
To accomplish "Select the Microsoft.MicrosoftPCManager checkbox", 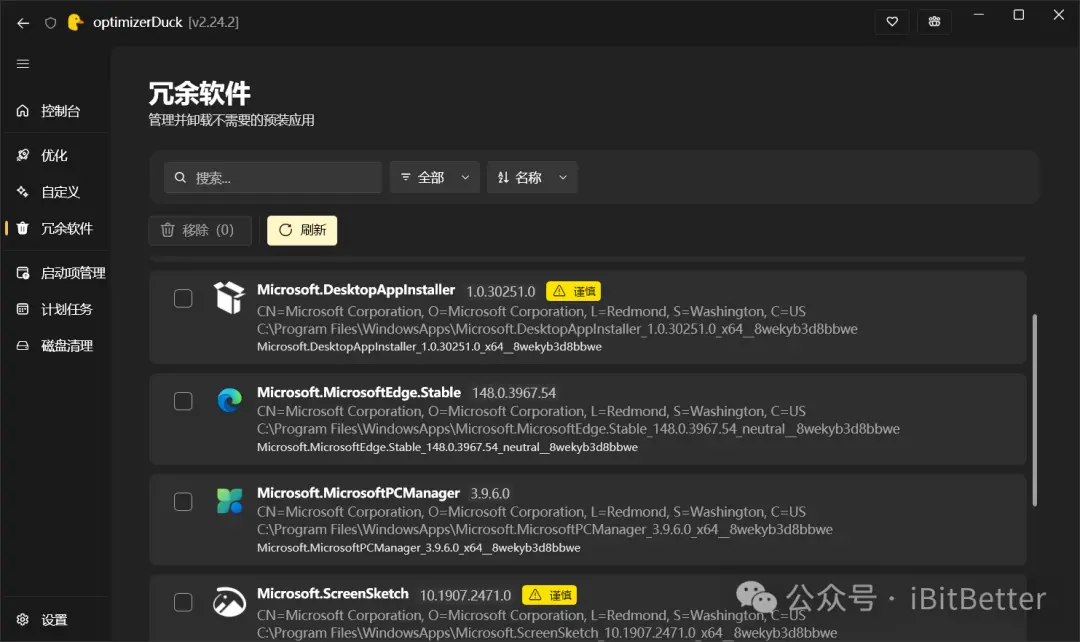I will 183,501.
